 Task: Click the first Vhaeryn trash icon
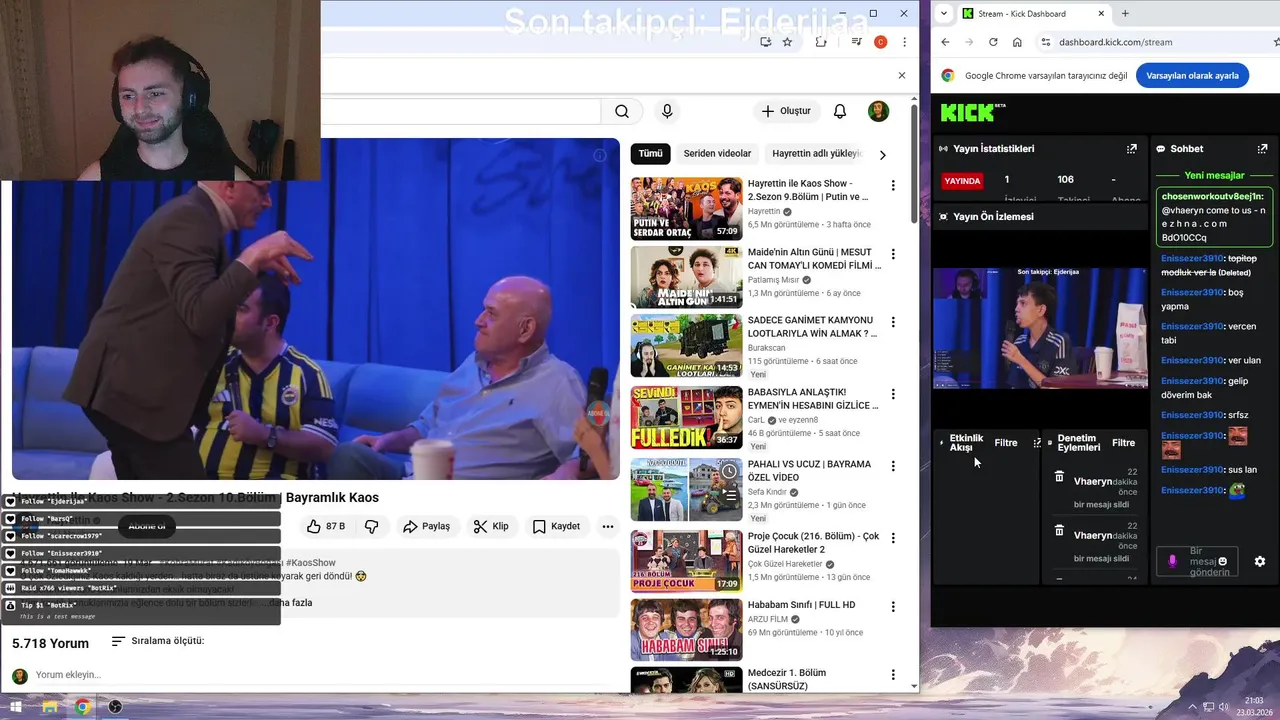click(1059, 477)
